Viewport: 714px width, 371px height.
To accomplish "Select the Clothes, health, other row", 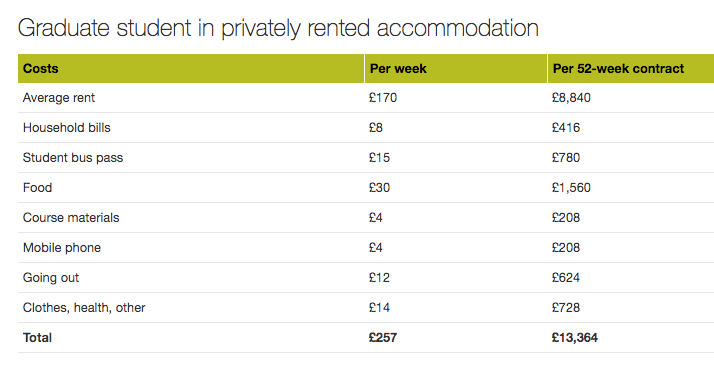I will 366,308.
